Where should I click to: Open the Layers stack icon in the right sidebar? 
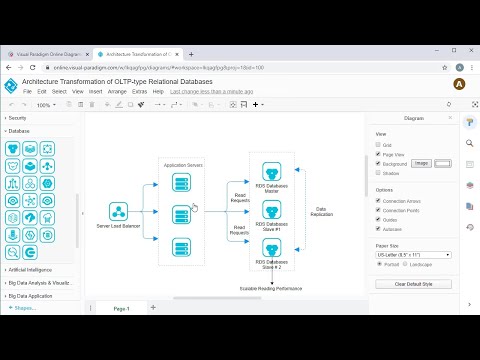pyautogui.click(x=470, y=185)
